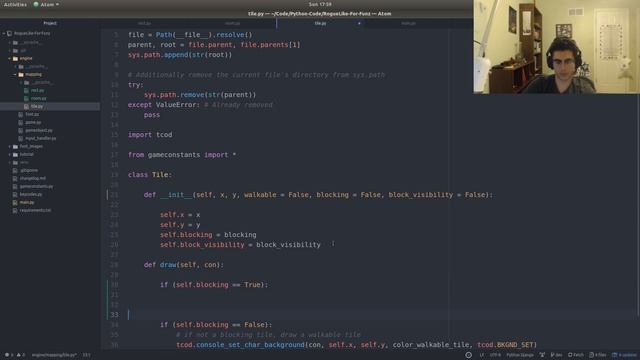Screen dimensions: 640x360
Task: Open the Git changed files count
Action: point(598,355)
